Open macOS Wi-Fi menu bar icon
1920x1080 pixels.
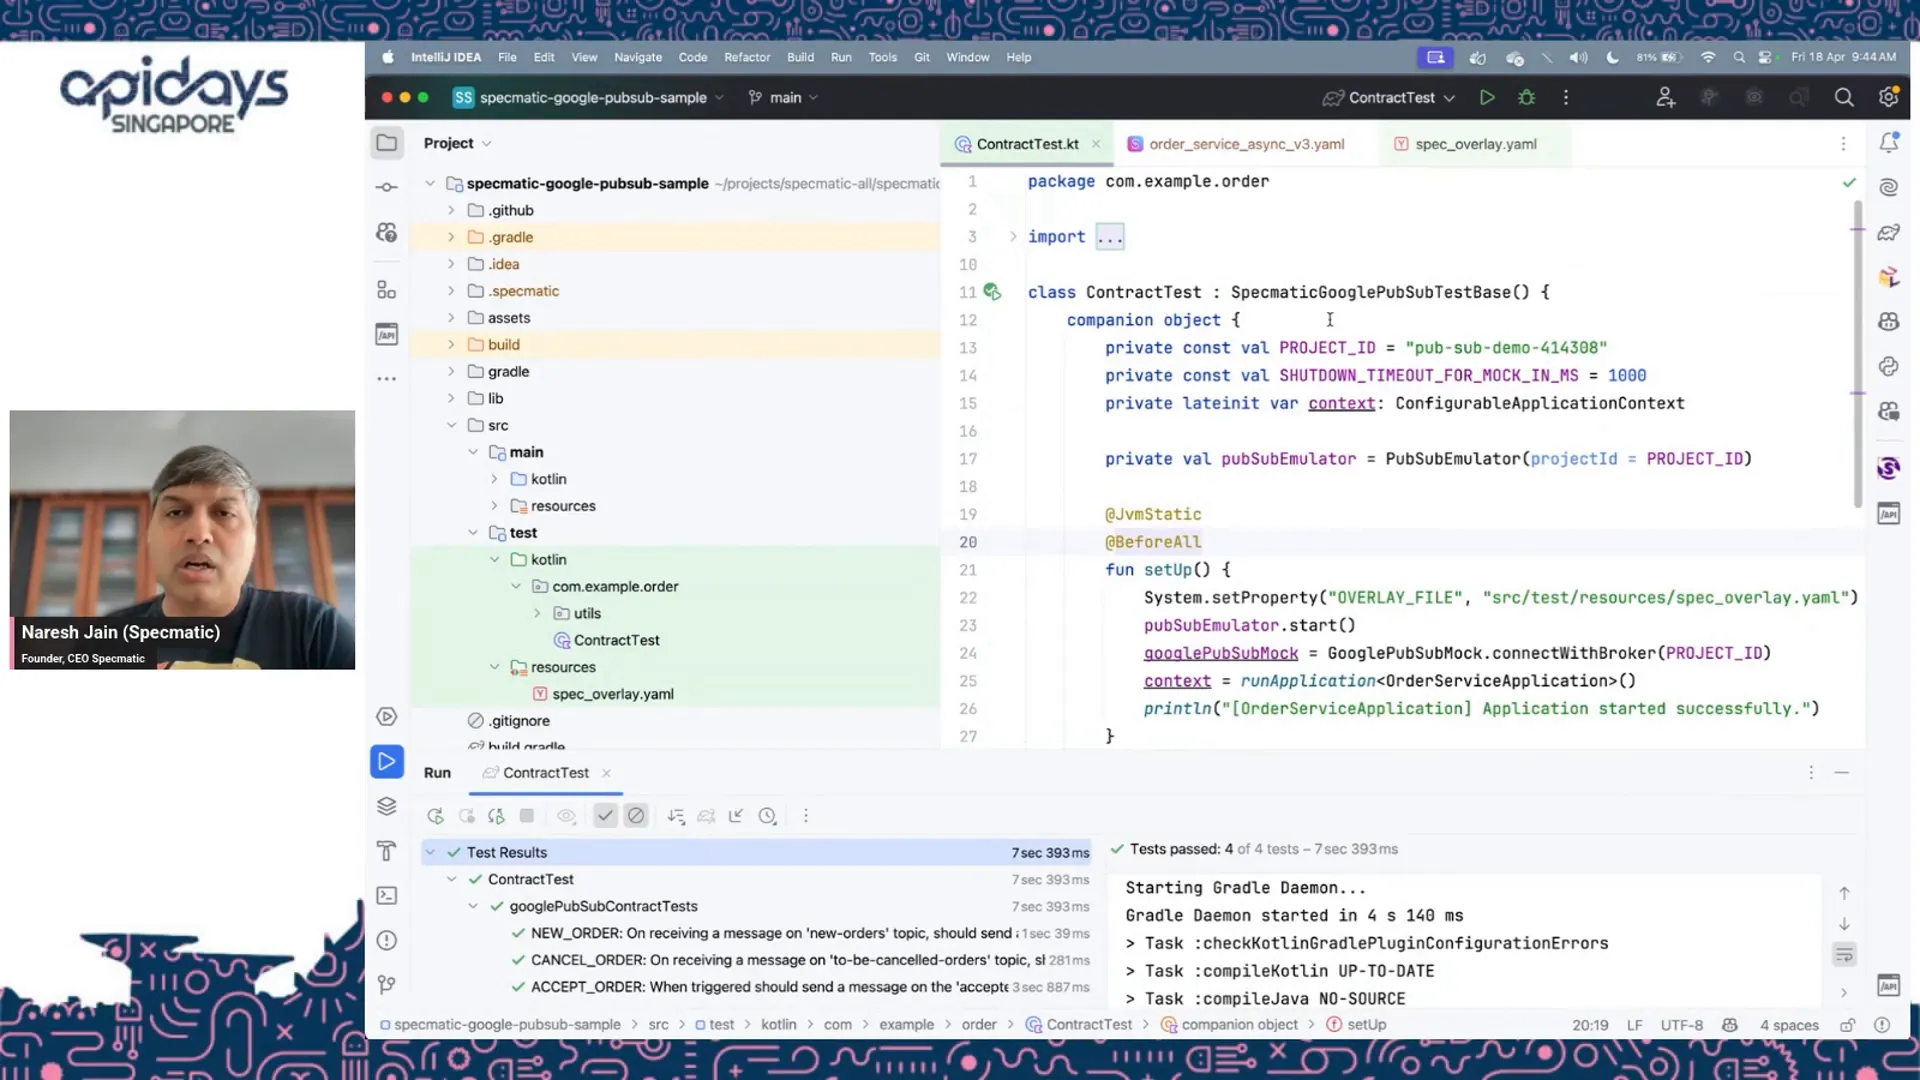point(1708,57)
